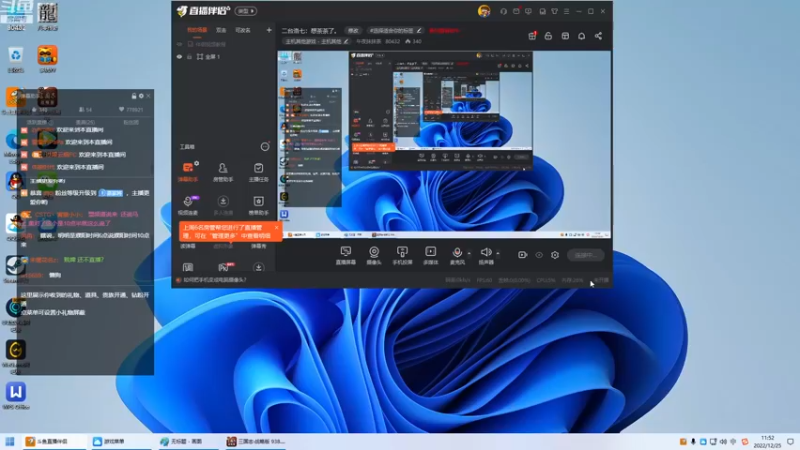Open the 主播任务 streamer tasks tool
The width and height of the screenshot is (800, 450).
click(x=258, y=172)
